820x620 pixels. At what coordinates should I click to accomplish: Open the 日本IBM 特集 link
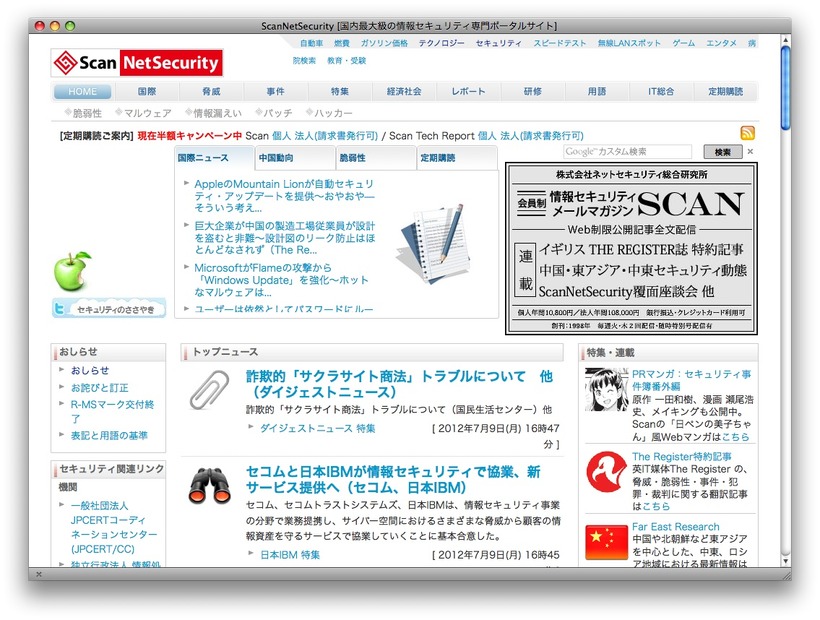click(x=290, y=555)
